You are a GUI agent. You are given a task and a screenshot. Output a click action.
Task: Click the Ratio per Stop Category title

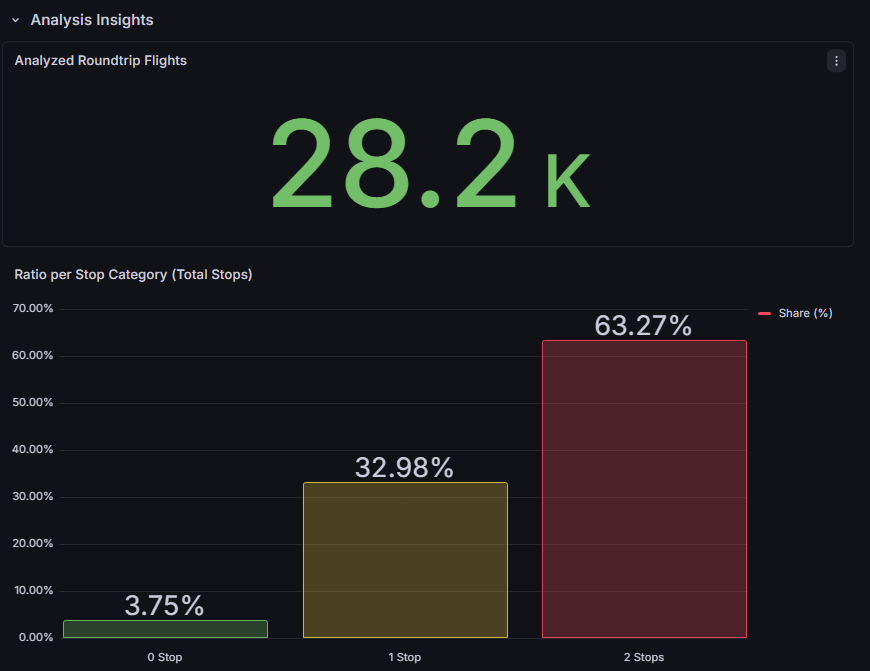pos(133,274)
